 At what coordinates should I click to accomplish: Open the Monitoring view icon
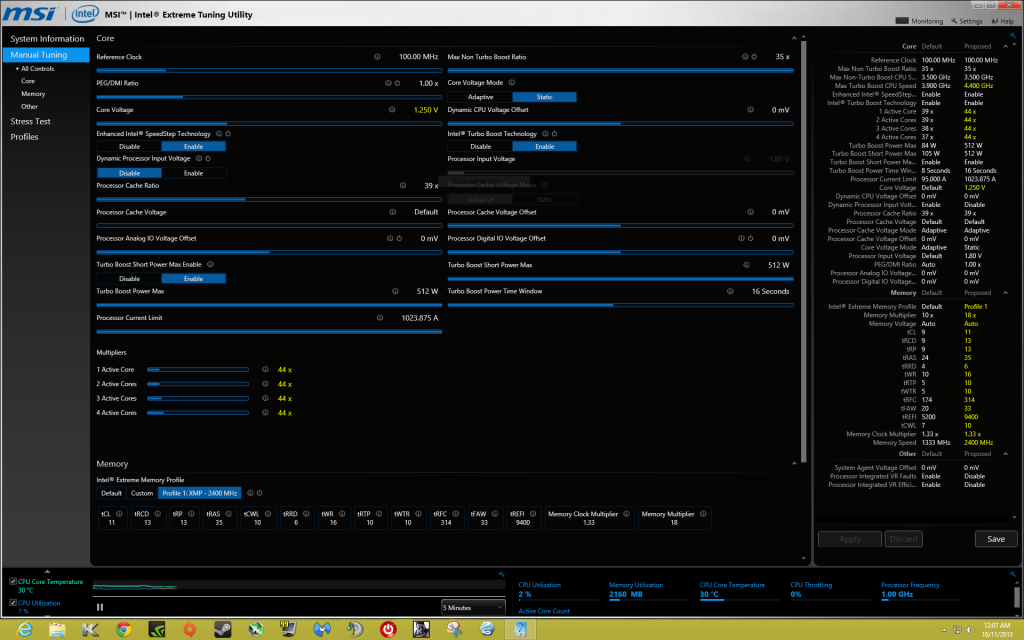pyautogui.click(x=902, y=21)
